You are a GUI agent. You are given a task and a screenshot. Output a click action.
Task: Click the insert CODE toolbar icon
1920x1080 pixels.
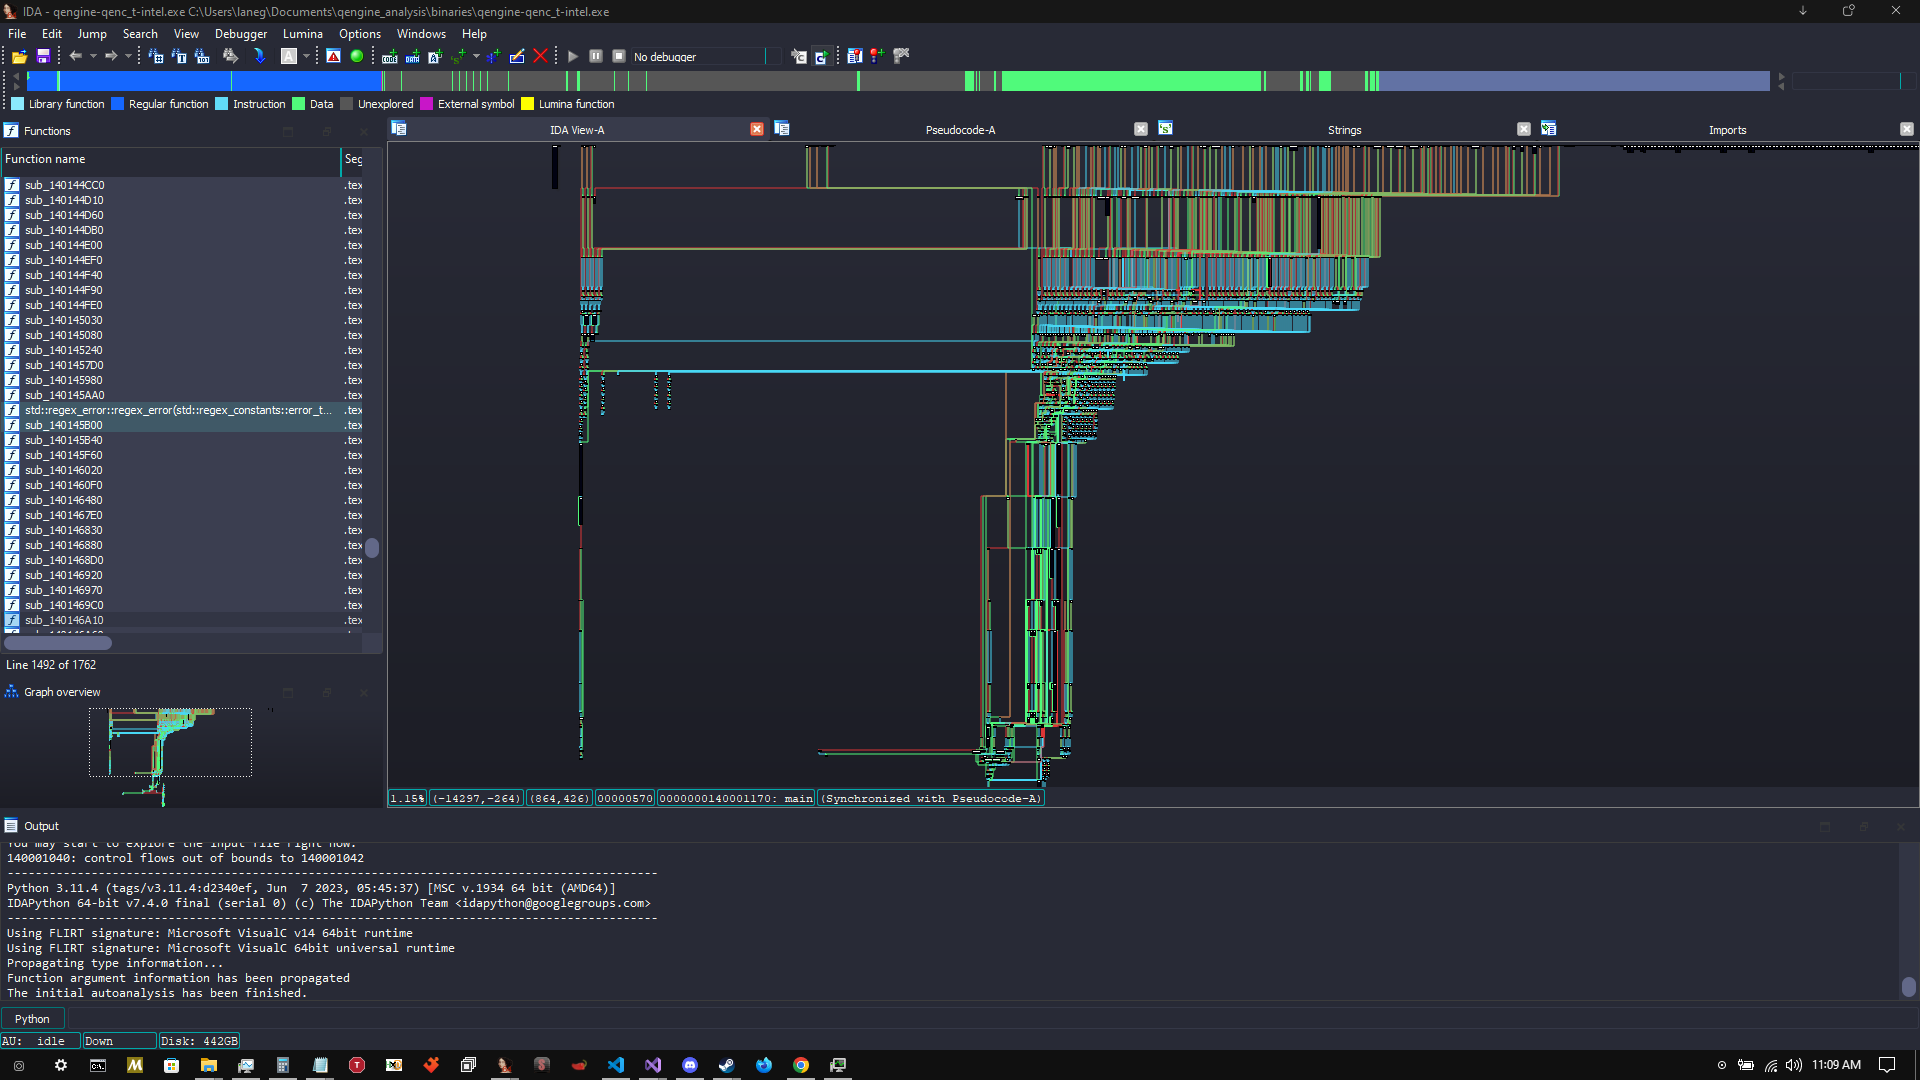[x=390, y=57]
